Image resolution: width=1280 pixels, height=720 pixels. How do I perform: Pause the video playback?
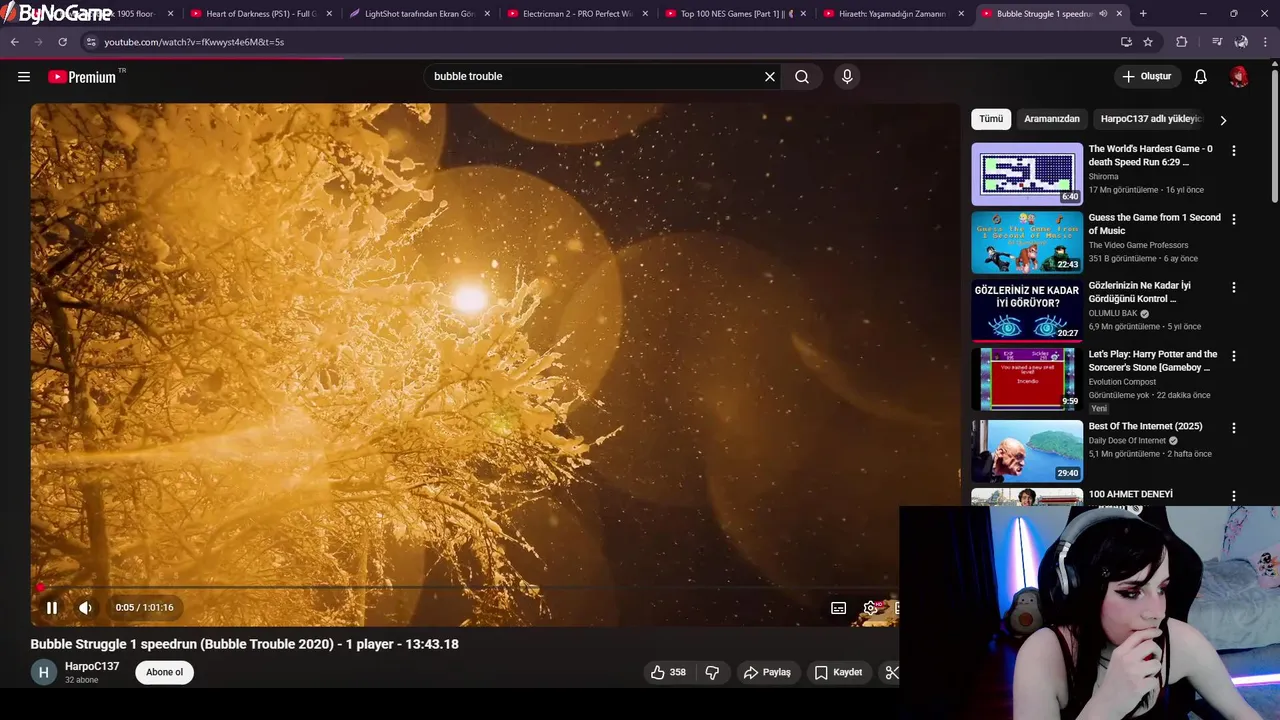point(52,607)
